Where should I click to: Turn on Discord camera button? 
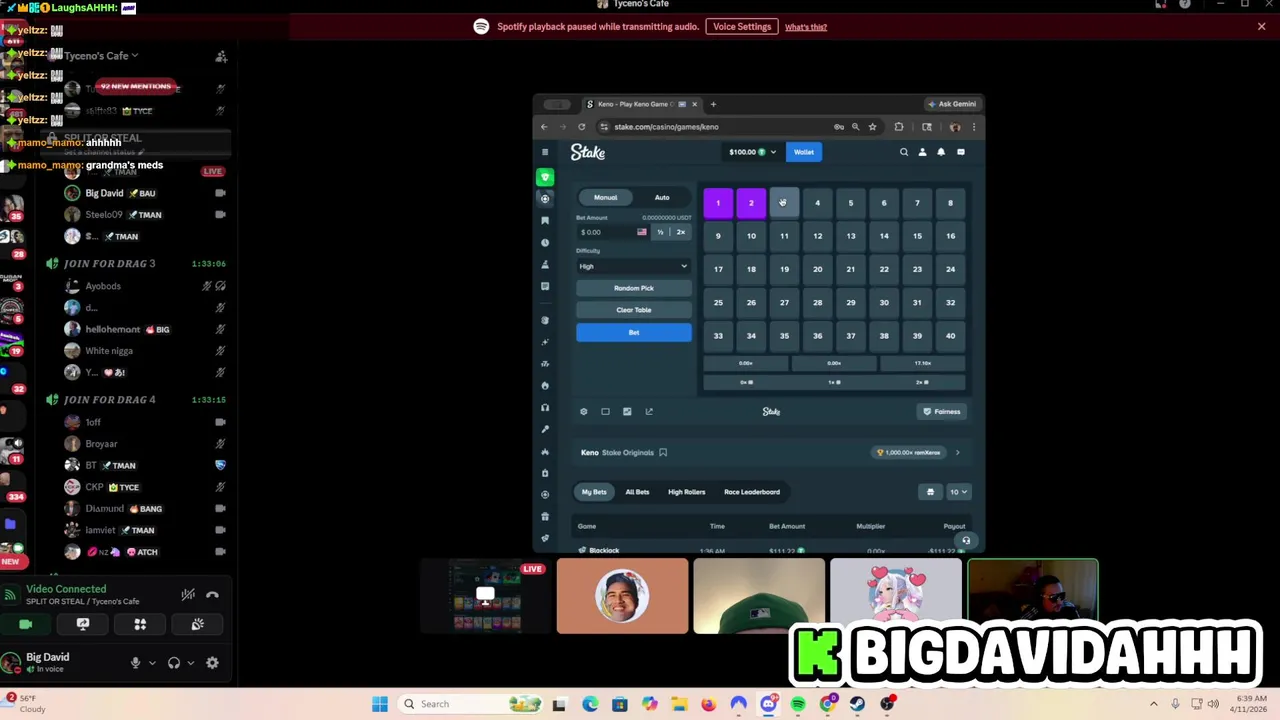tap(26, 624)
